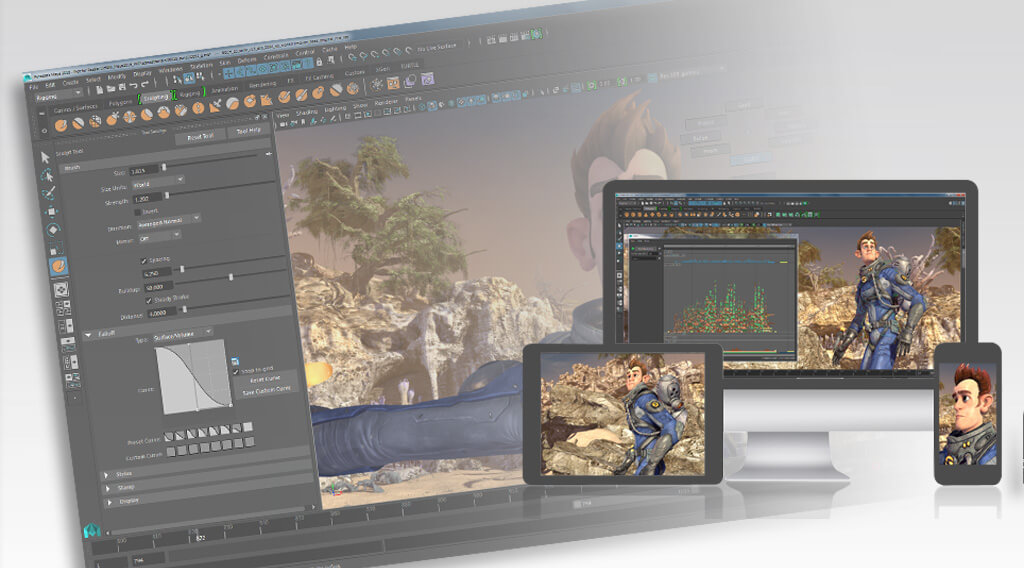The width and height of the screenshot is (1024, 568).
Task: Select the arrow Select tool in toolbox
Action: click(x=45, y=157)
